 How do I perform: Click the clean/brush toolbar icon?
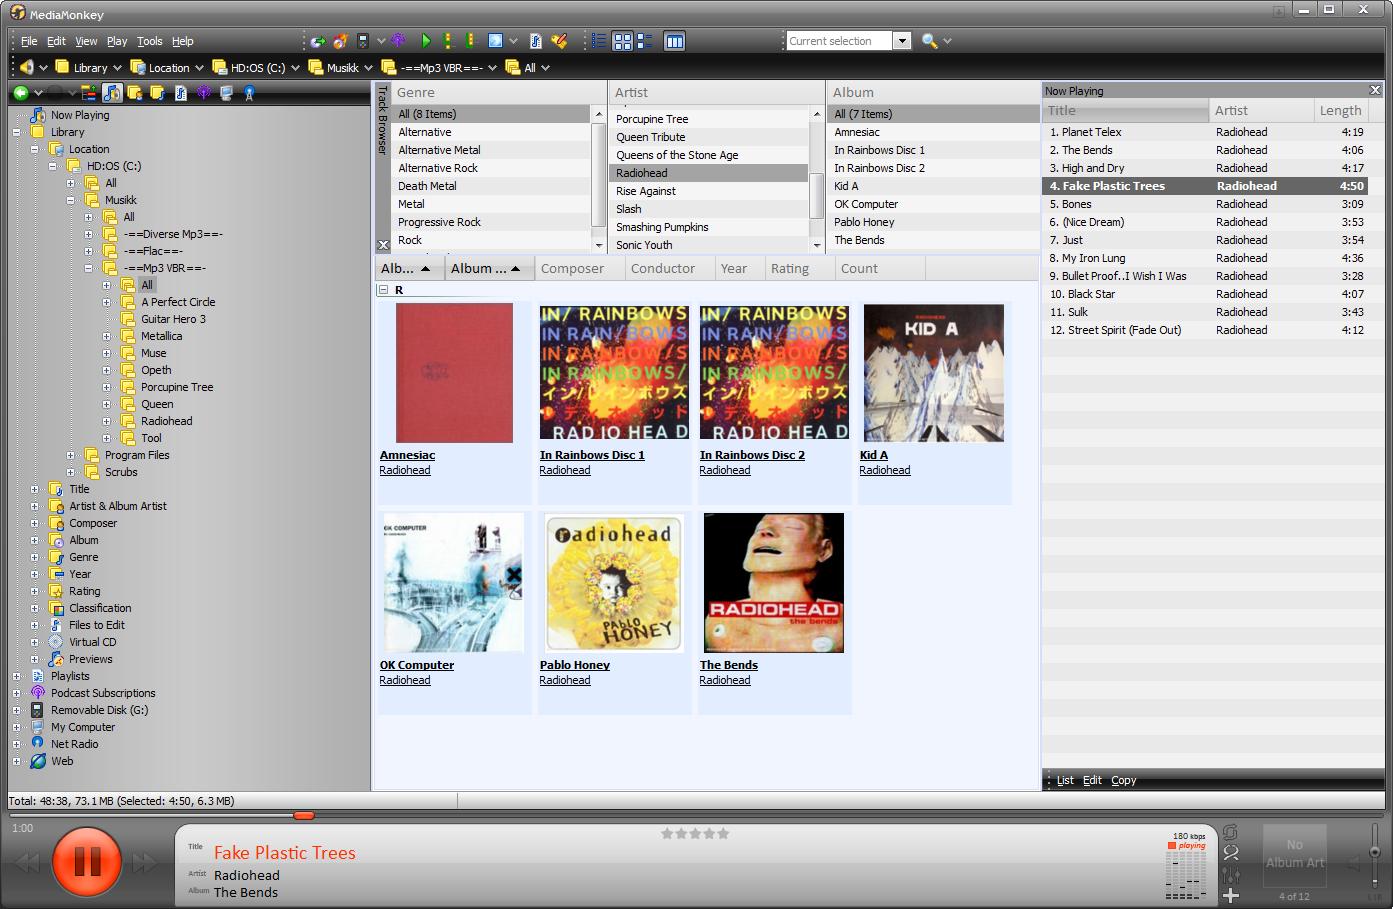[x=559, y=41]
